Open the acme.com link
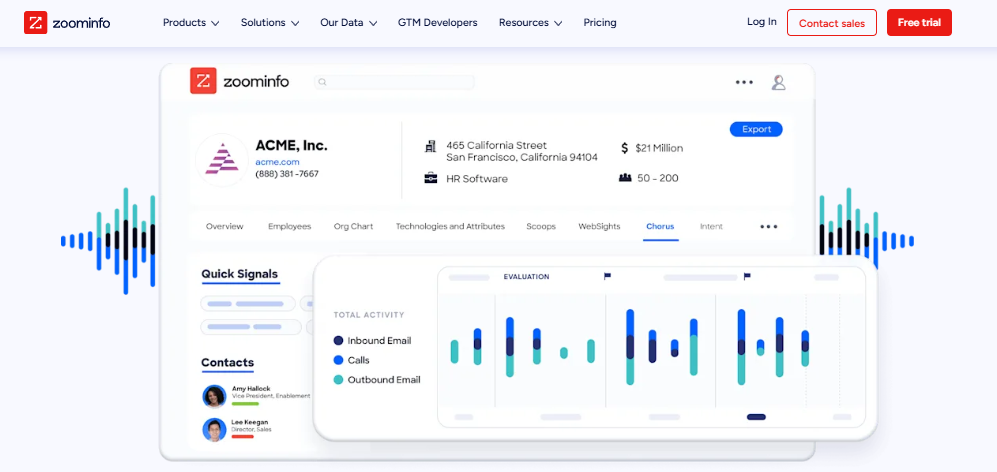The width and height of the screenshot is (997, 472). coord(277,162)
